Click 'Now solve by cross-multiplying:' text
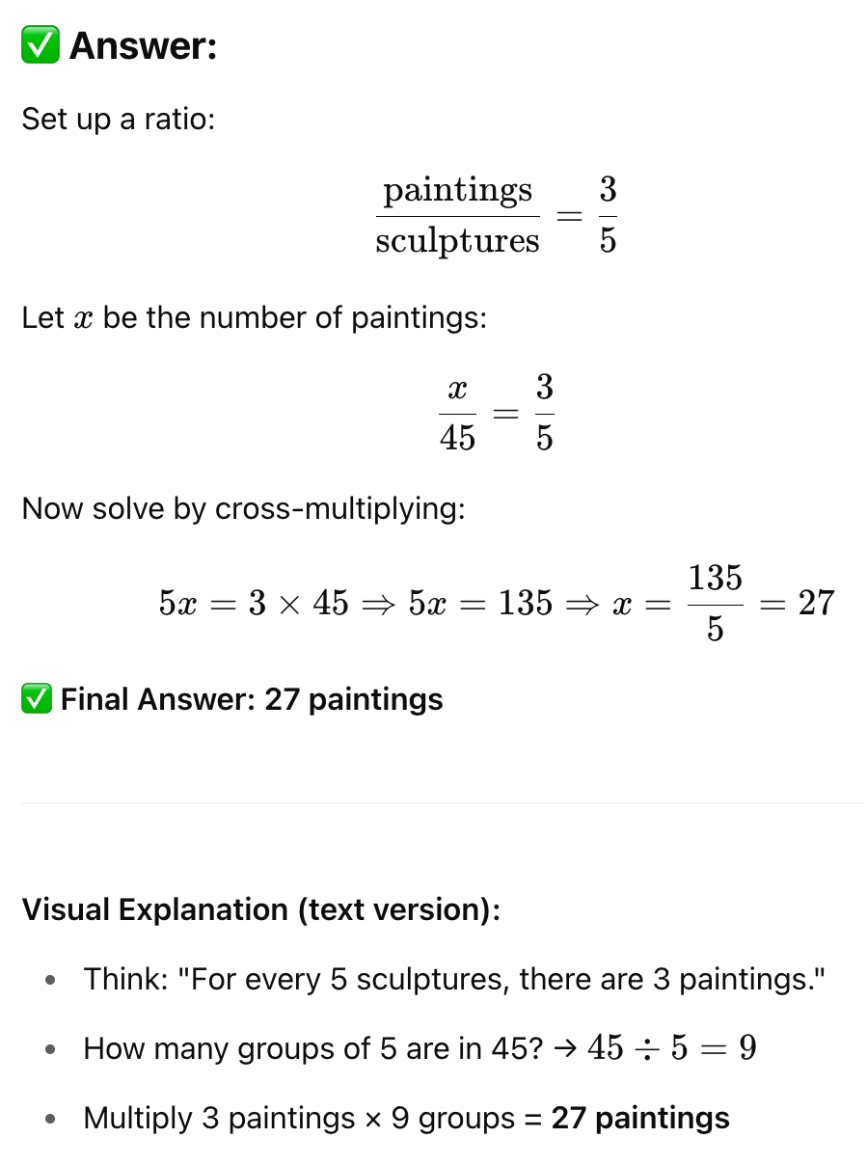 click(243, 509)
